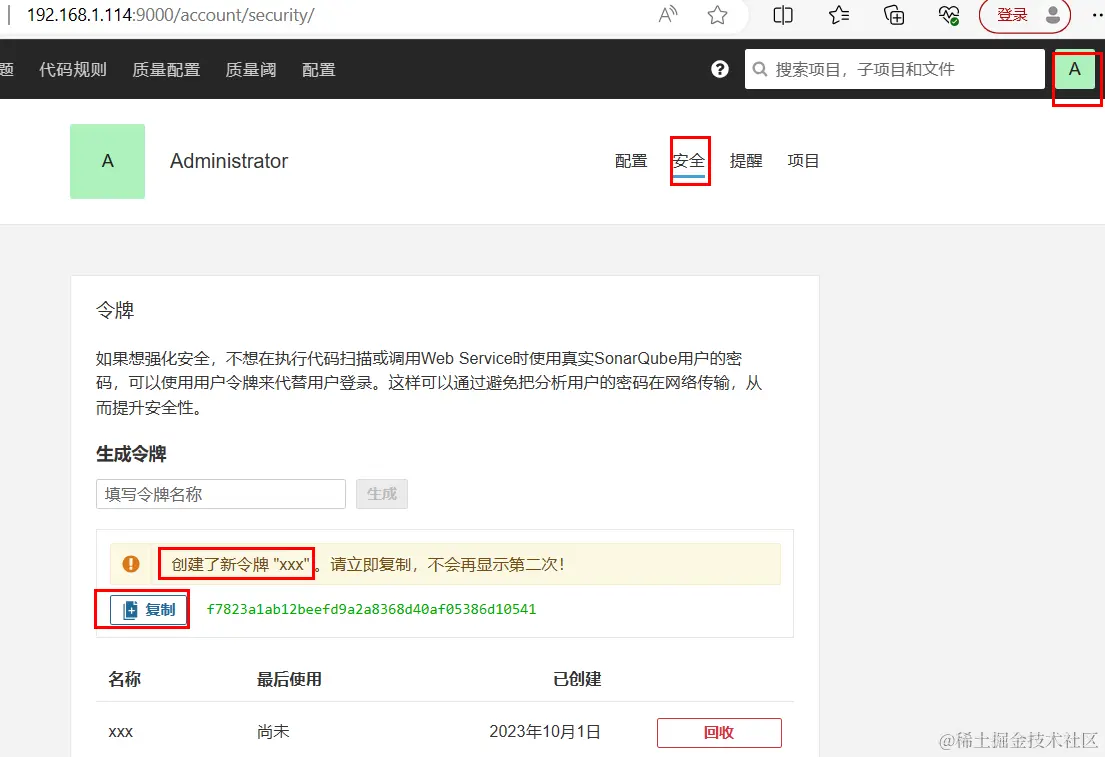Viewport: 1105px width, 757px height.
Task: Click the generated token string f7823a1ab...
Action: click(371, 609)
